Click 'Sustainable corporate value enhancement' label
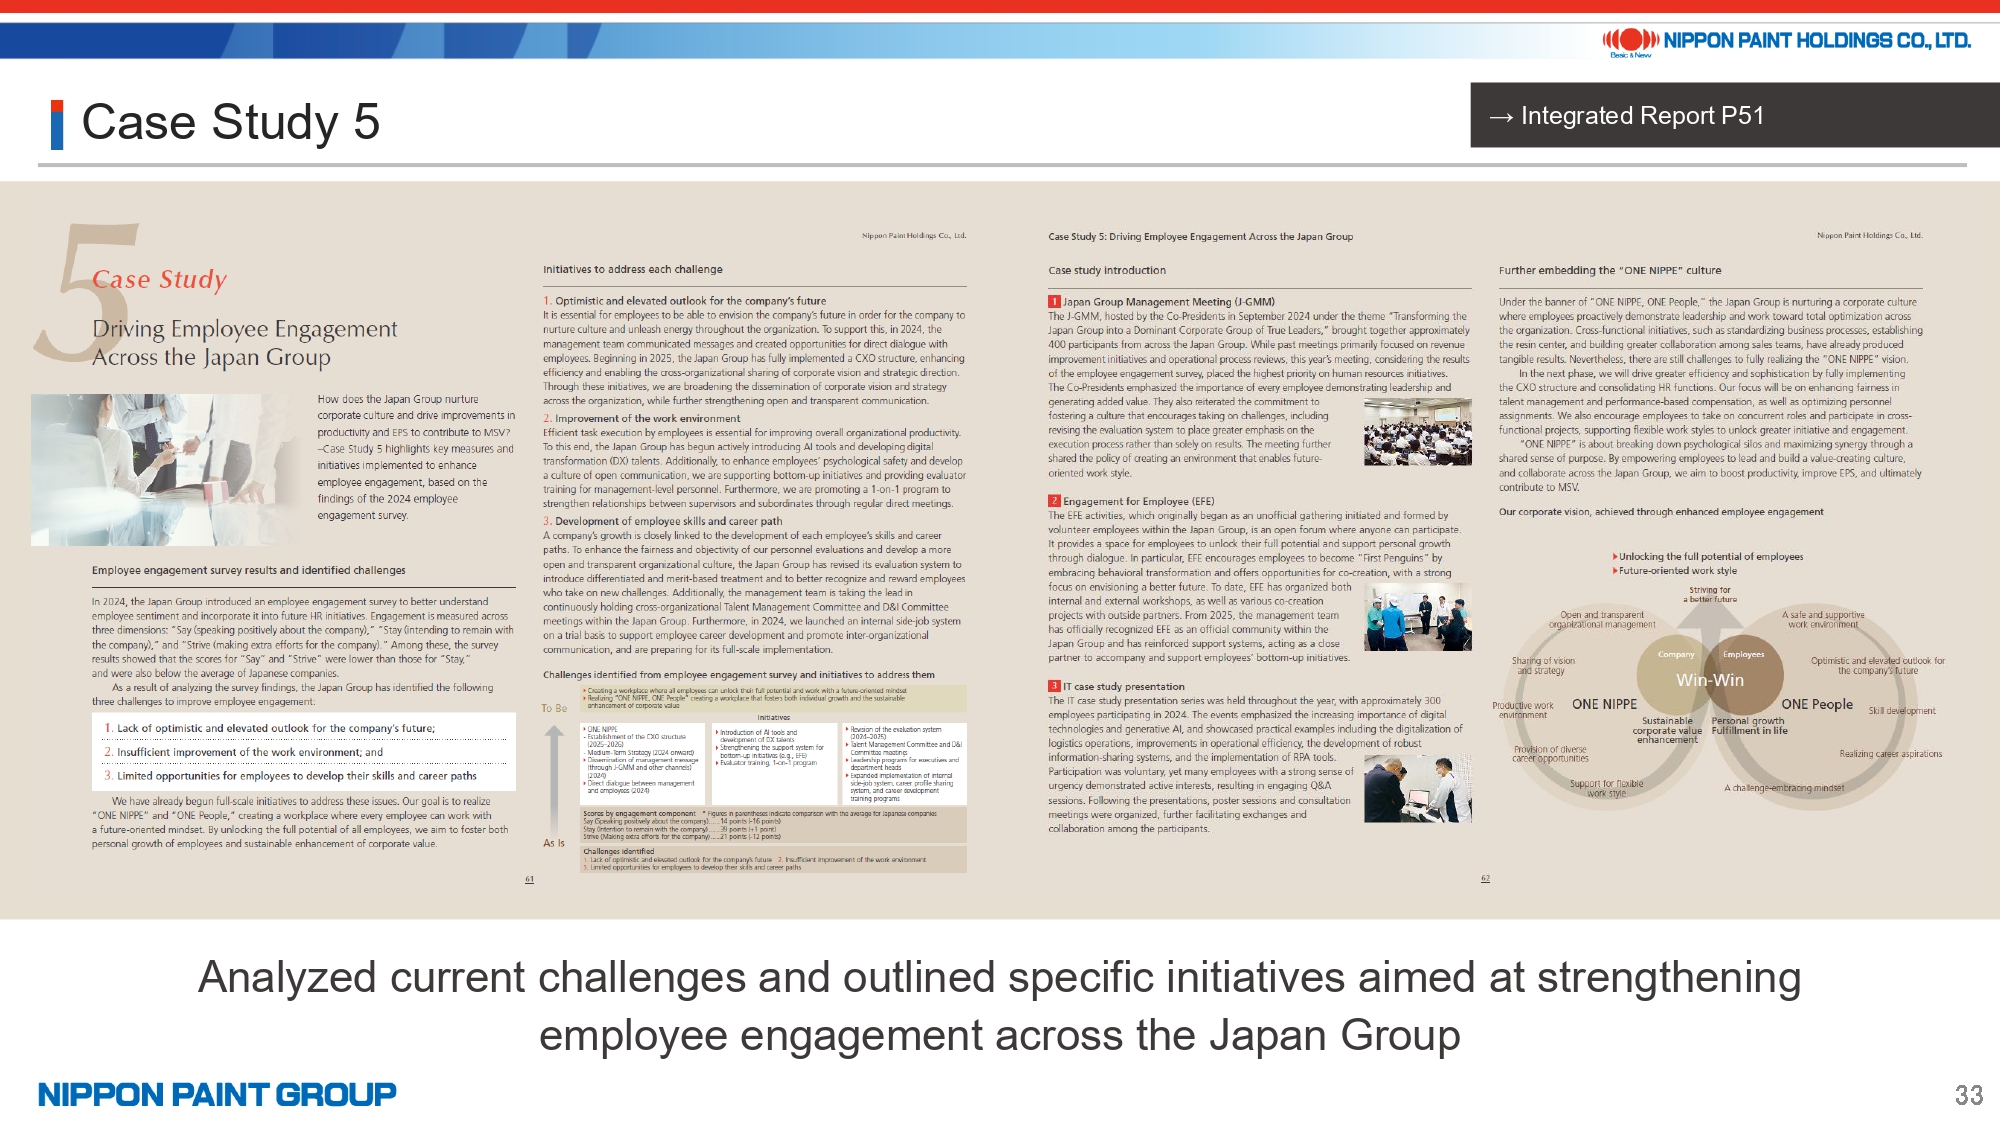The image size is (2000, 1125). pyautogui.click(x=1667, y=730)
